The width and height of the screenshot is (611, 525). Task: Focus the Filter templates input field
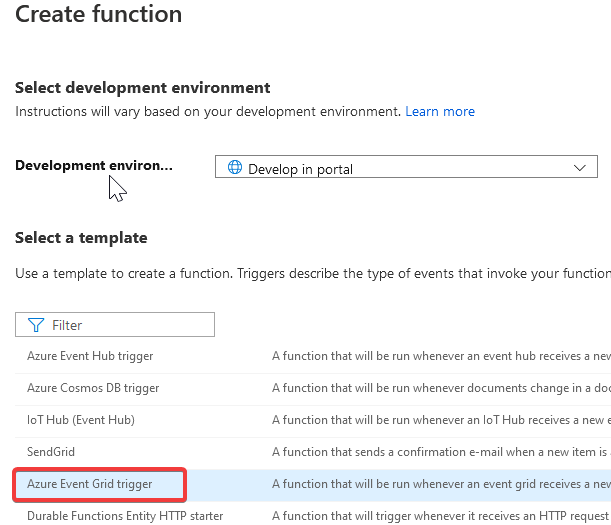(x=115, y=324)
